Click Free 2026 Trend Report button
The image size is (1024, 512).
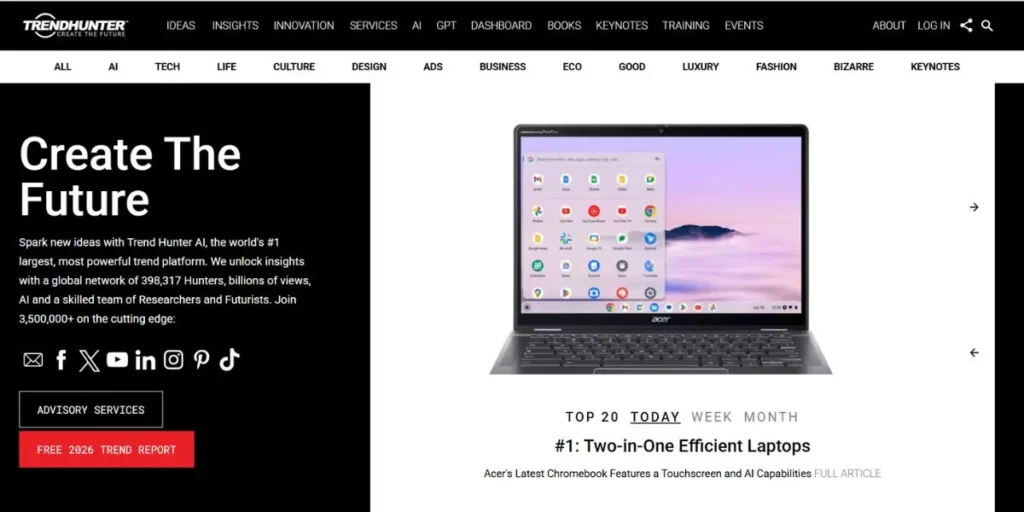click(106, 449)
